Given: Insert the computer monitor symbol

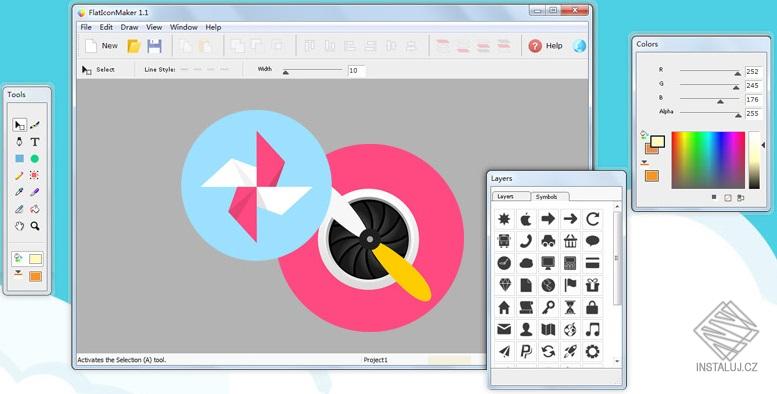Looking at the screenshot, I should tap(548, 264).
